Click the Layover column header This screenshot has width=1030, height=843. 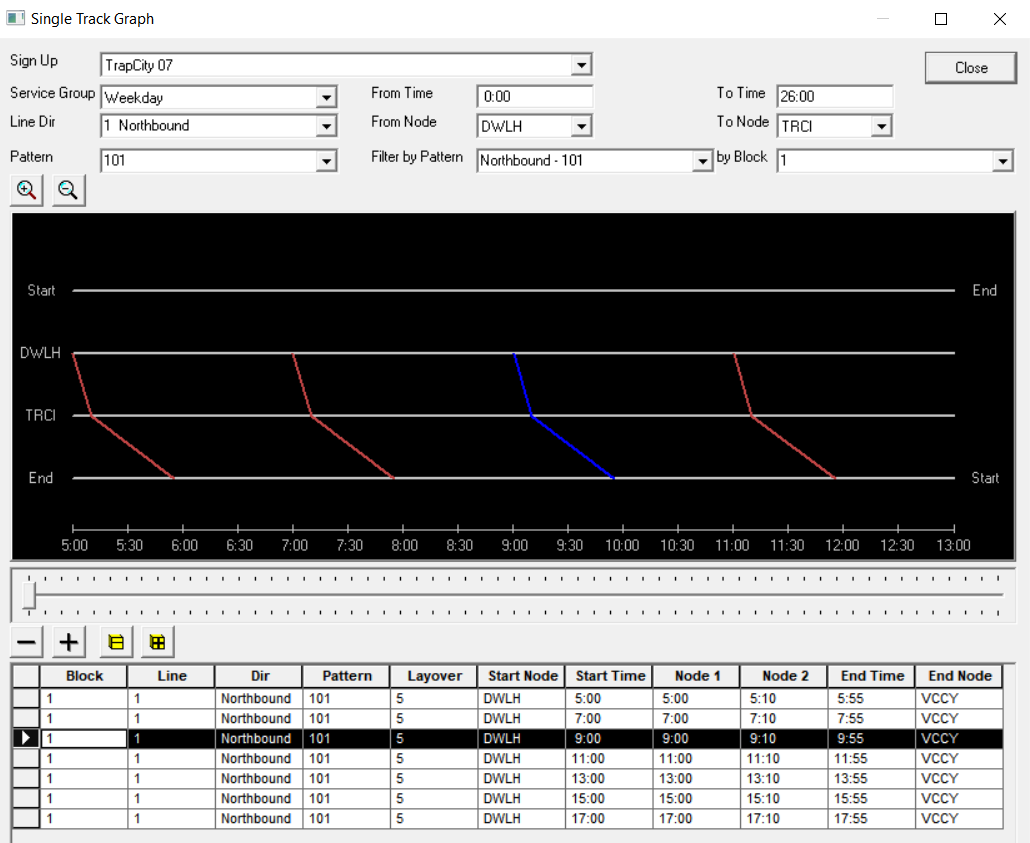pos(434,676)
